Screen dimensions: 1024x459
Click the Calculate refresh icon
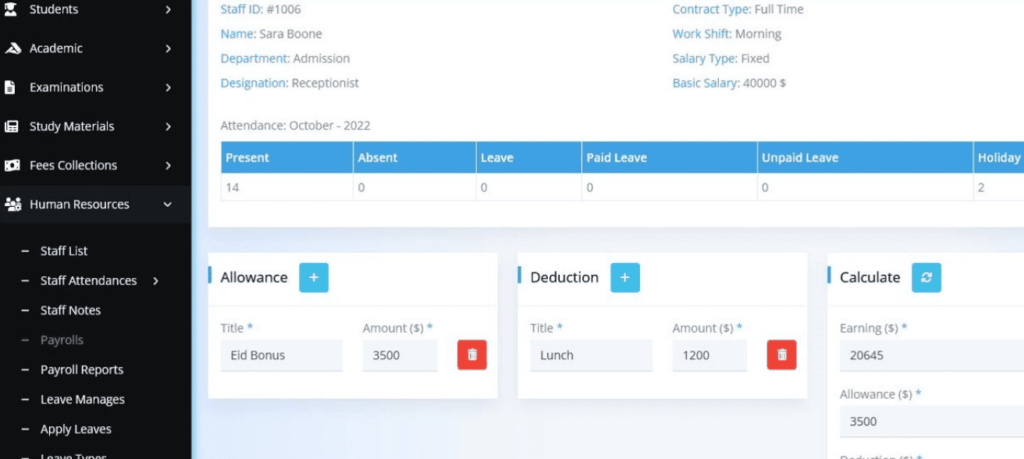pyautogui.click(x=926, y=277)
